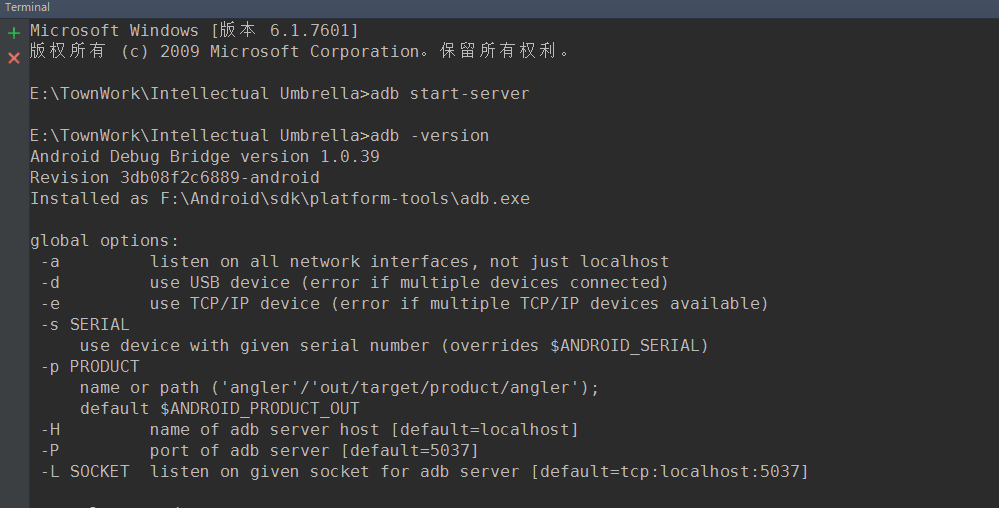Click the 'Installed as' adb.exe path line

click(x=279, y=199)
